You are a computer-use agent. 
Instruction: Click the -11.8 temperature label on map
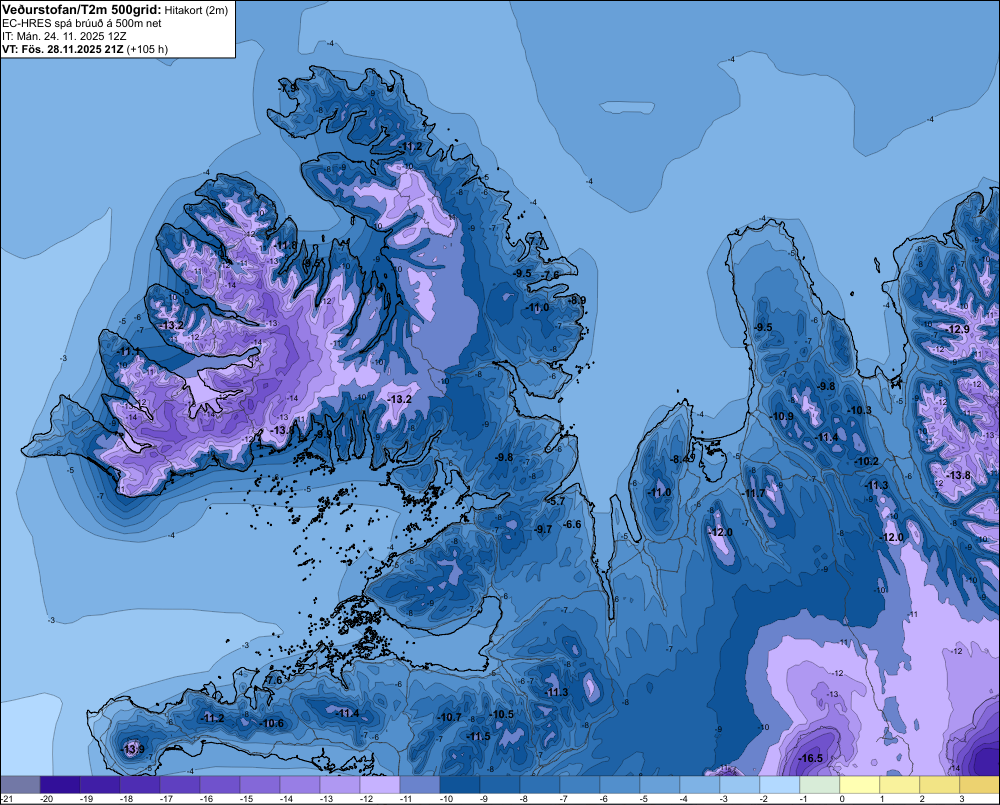point(286,245)
